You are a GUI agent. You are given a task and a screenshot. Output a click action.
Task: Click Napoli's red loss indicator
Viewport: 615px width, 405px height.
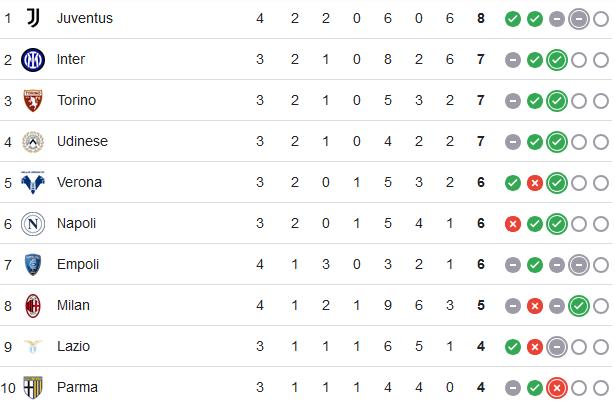point(513,224)
